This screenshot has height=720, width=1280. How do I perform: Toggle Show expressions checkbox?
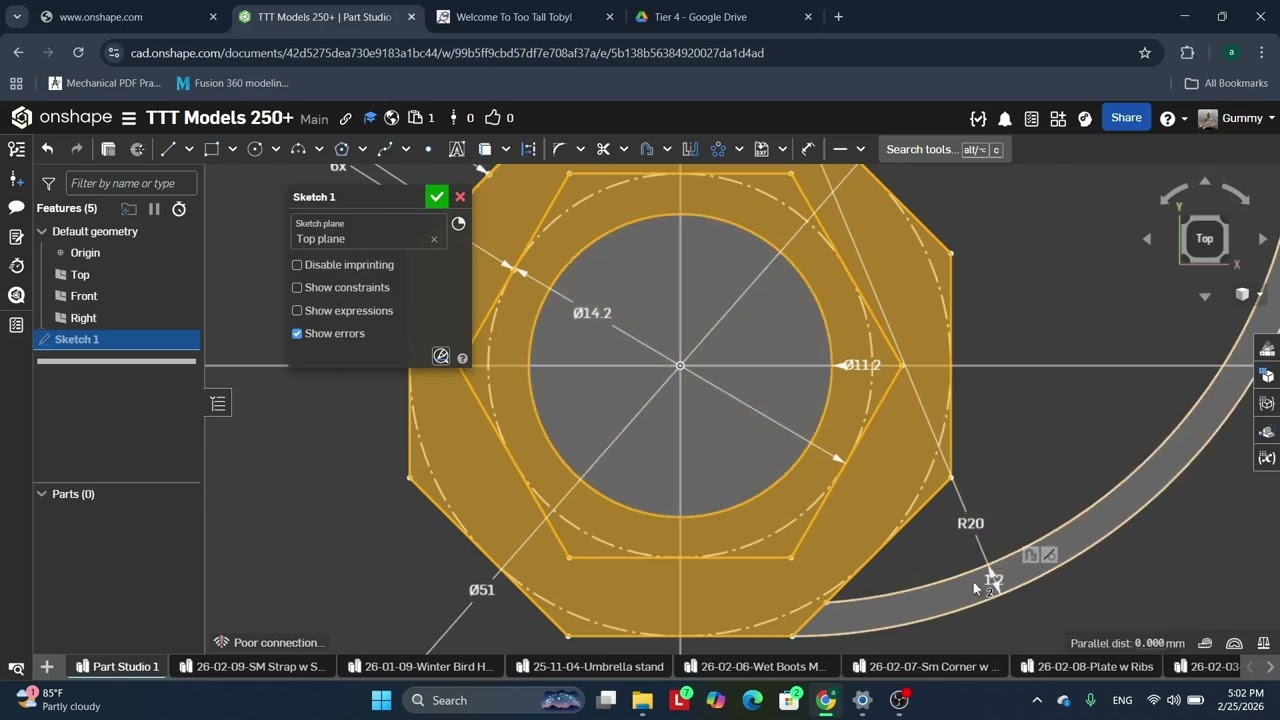click(297, 311)
